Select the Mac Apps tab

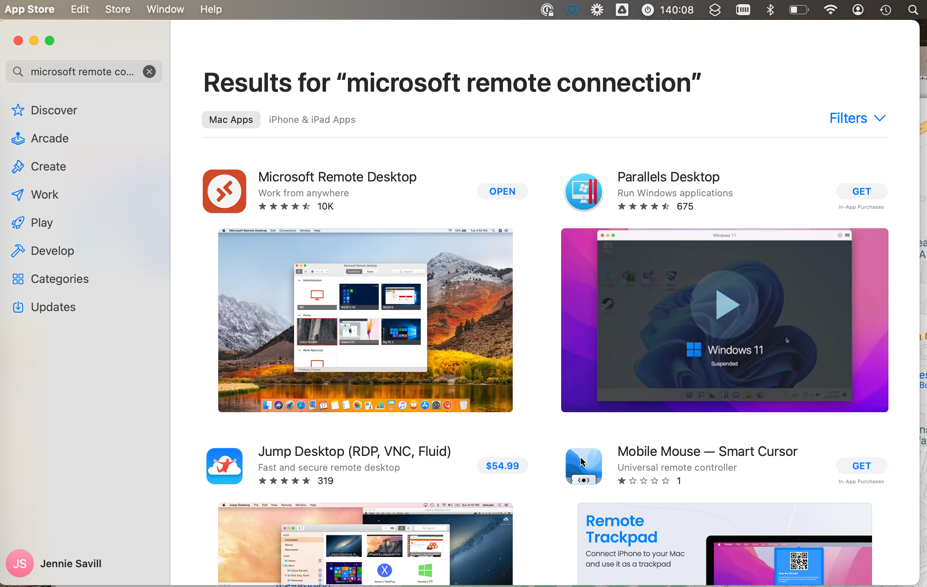point(231,119)
